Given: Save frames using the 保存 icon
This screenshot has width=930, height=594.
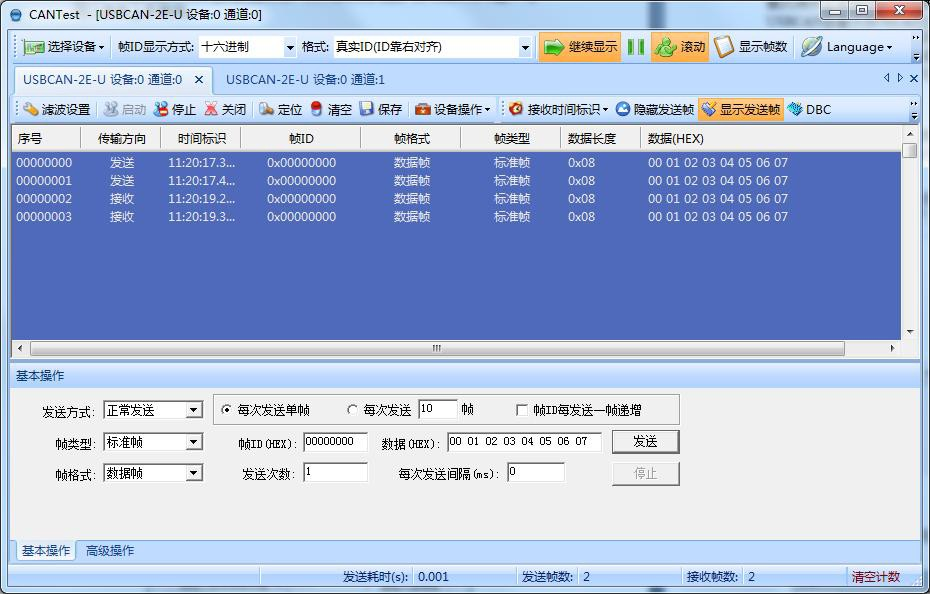Looking at the screenshot, I should (367, 109).
